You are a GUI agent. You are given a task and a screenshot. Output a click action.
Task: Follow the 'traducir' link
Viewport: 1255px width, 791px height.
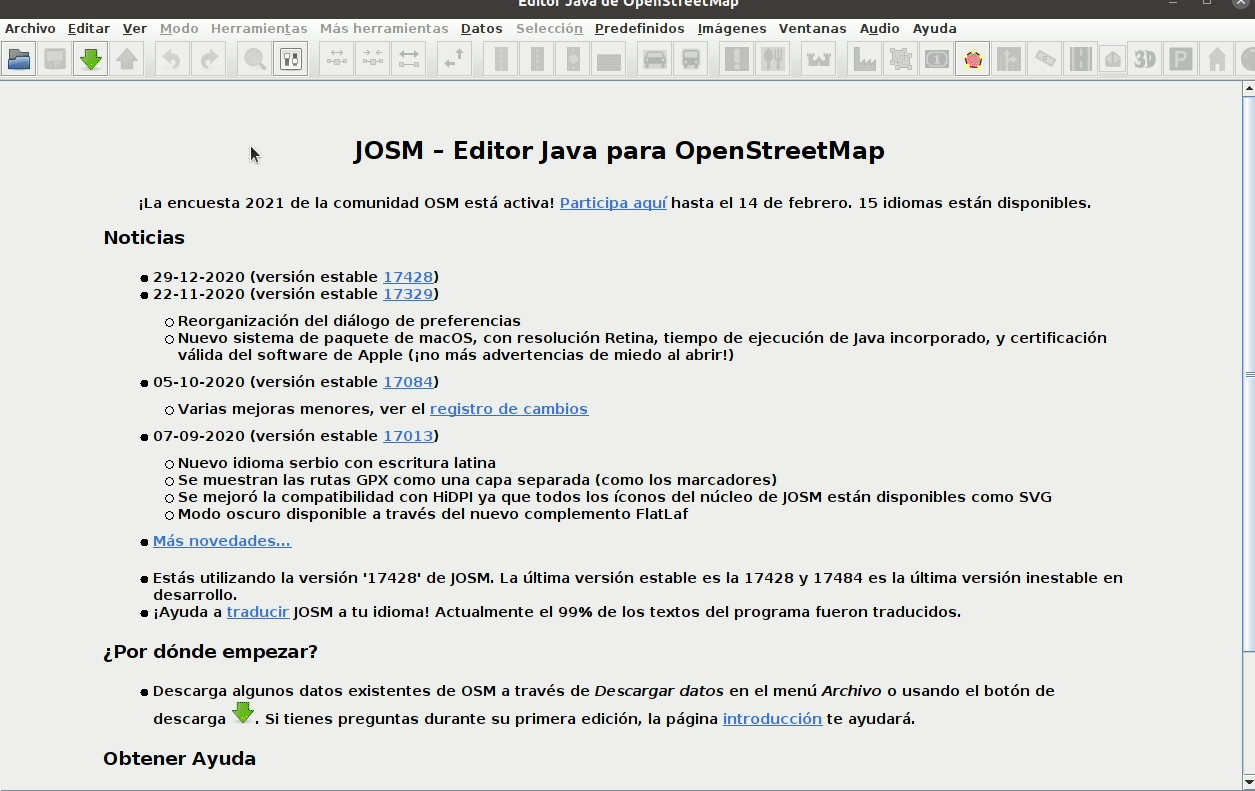coord(258,612)
